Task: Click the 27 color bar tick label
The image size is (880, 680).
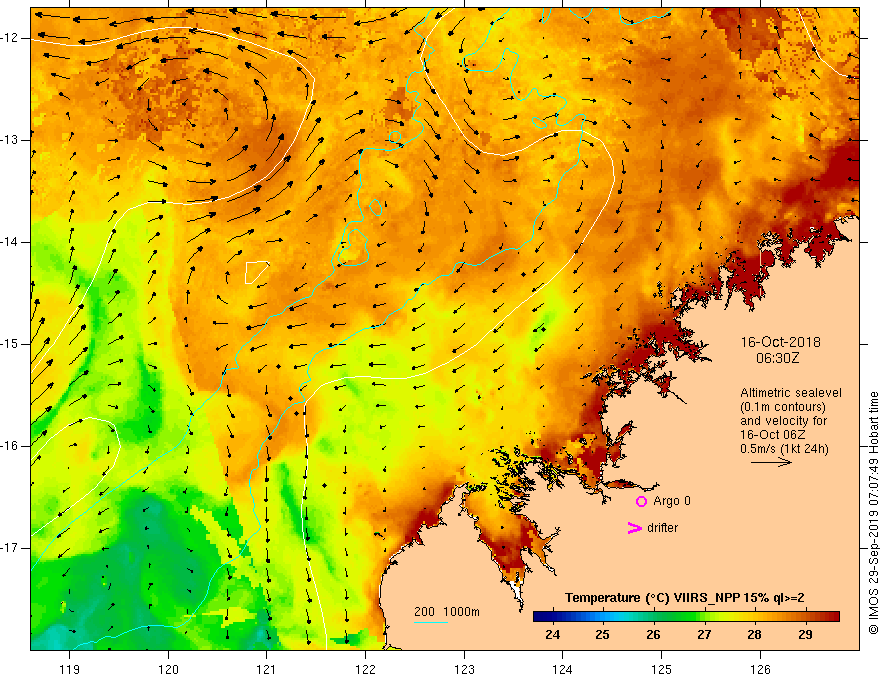Action: pyautogui.click(x=704, y=635)
